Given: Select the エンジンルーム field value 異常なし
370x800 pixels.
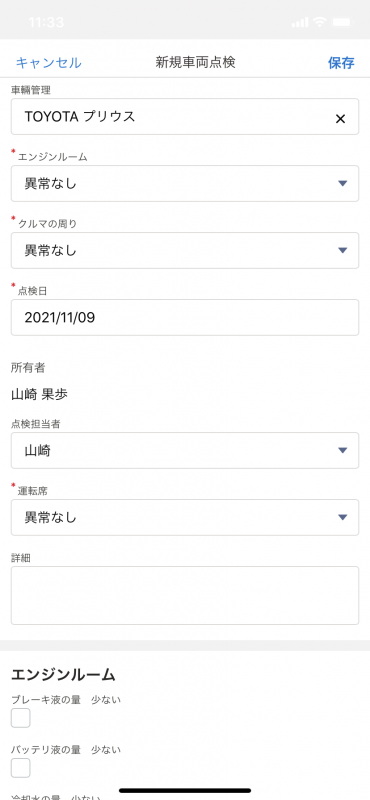Looking at the screenshot, I should click(x=185, y=183).
